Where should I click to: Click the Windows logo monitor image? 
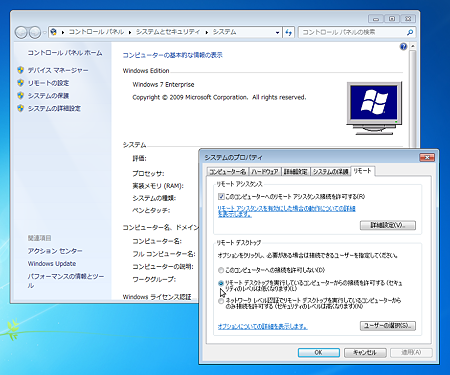pos(374,108)
